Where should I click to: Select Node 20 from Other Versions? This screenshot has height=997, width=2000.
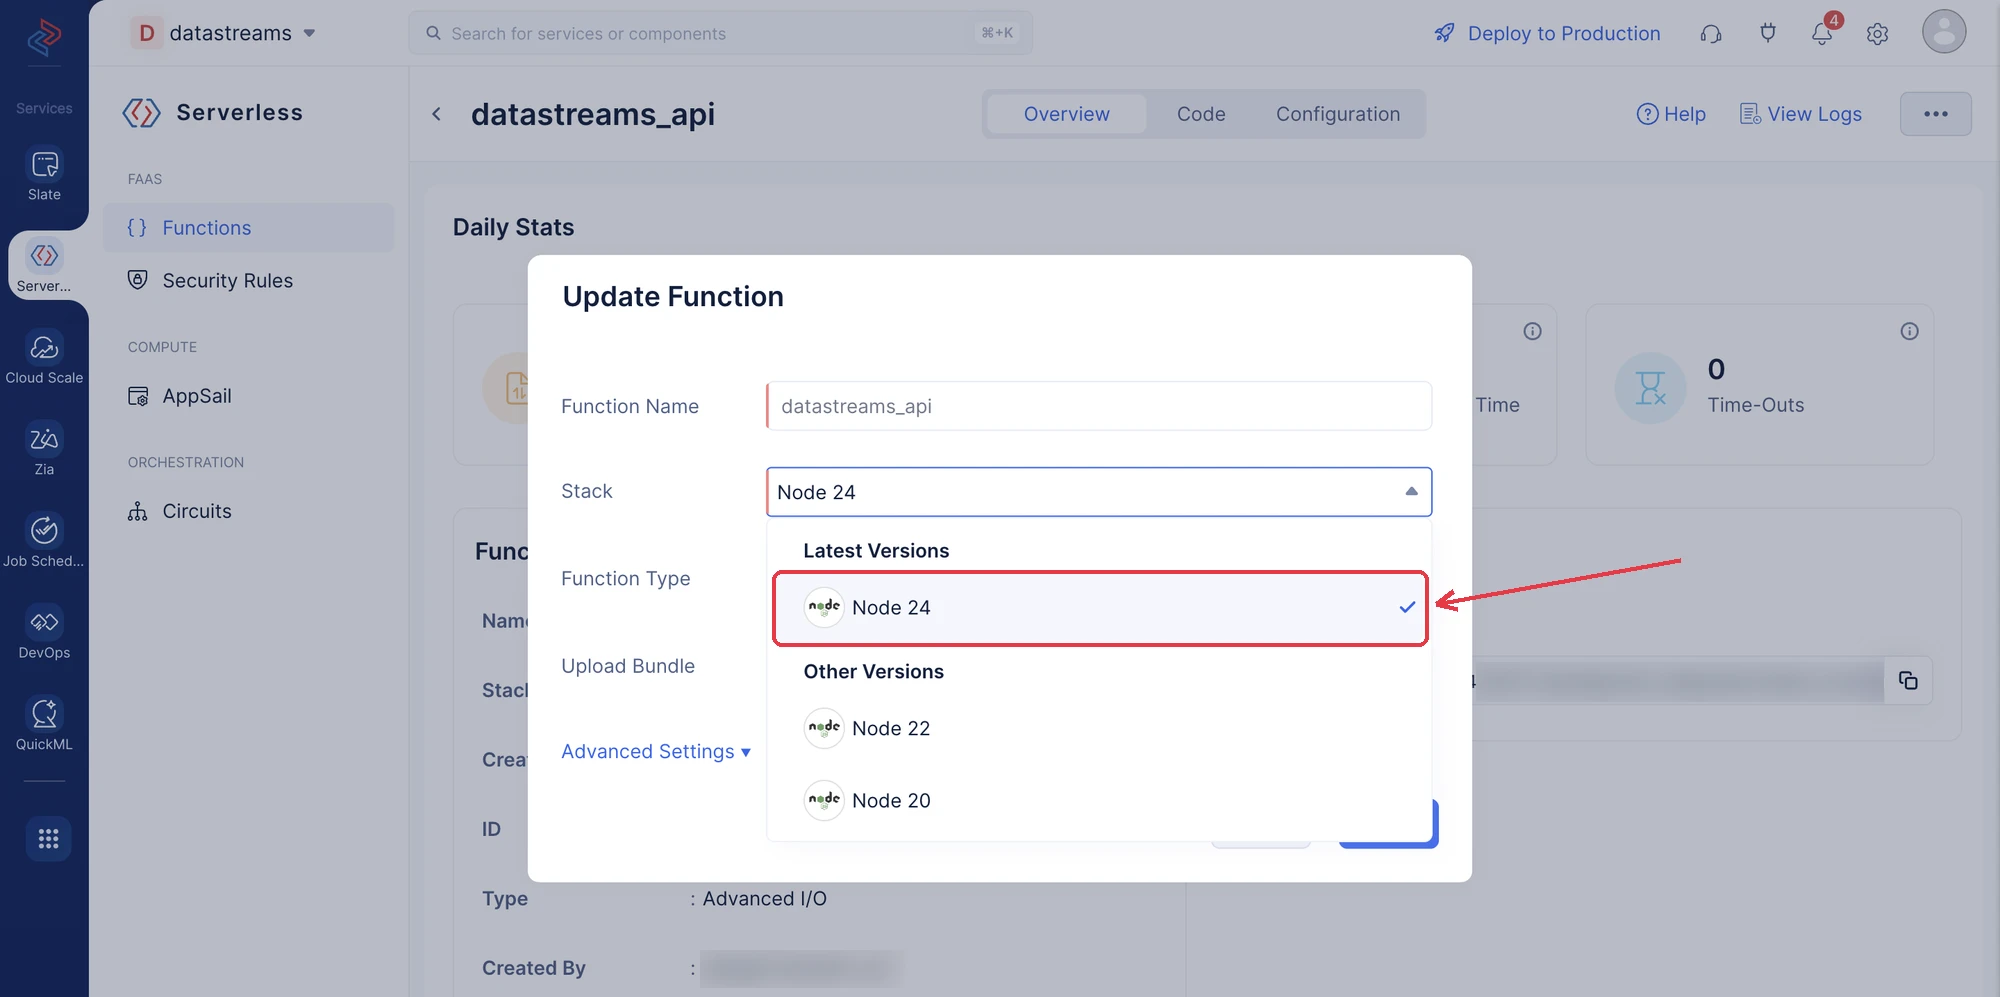pyautogui.click(x=1100, y=801)
